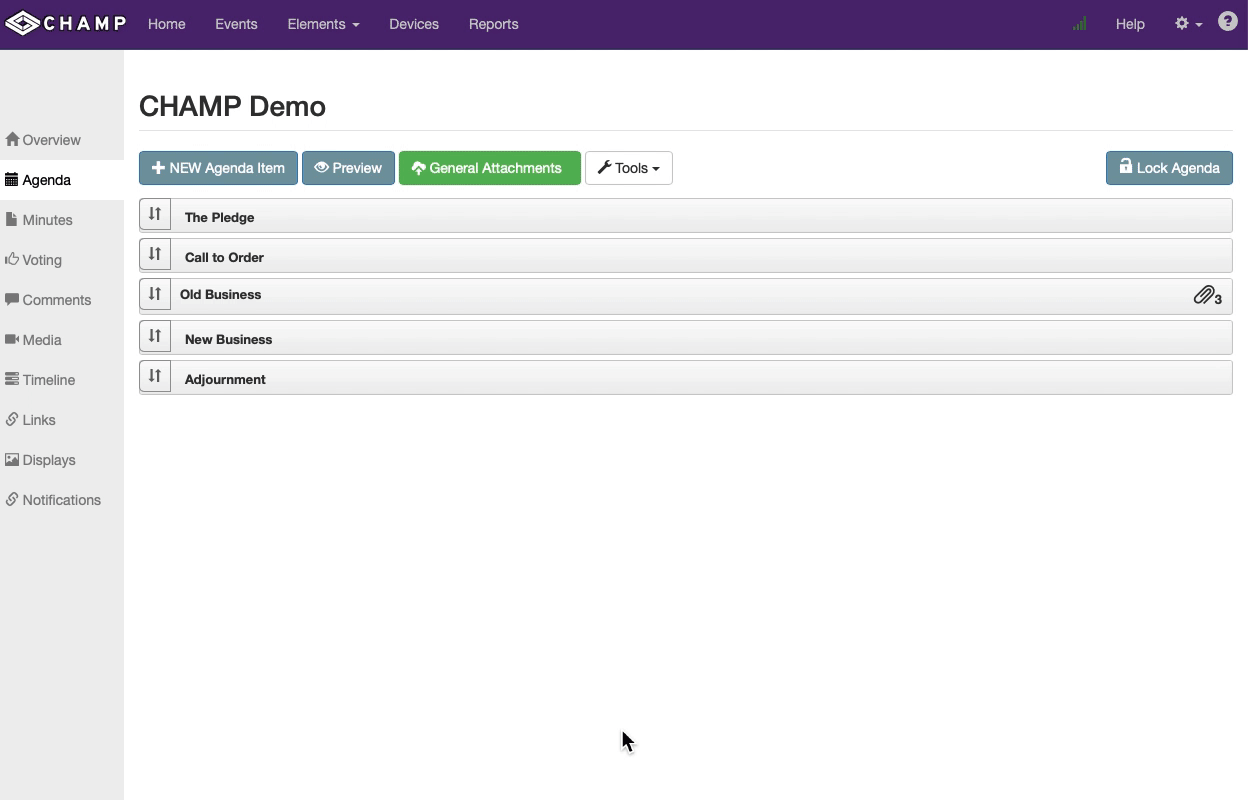The height and width of the screenshot is (800, 1248).
Task: Click the CHAMP Demo heading
Action: [232, 107]
